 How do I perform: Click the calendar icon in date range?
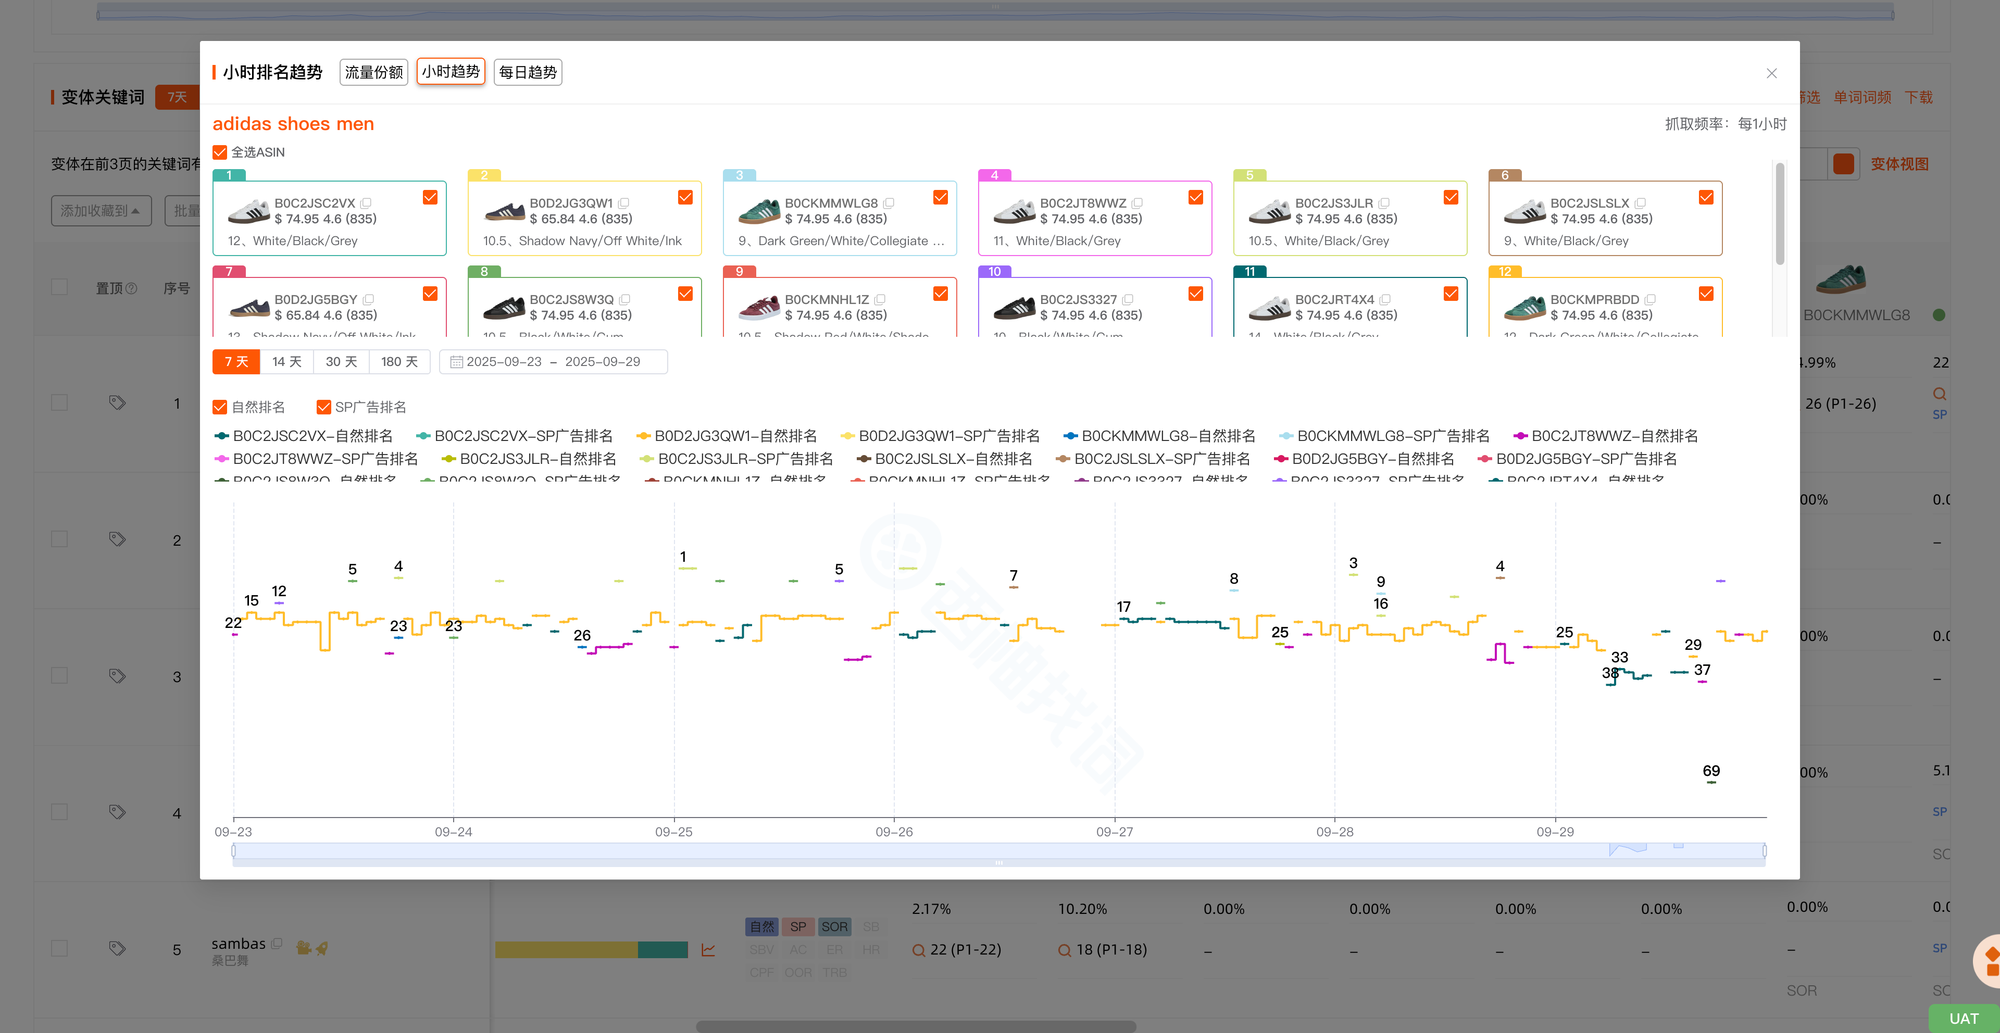point(456,362)
